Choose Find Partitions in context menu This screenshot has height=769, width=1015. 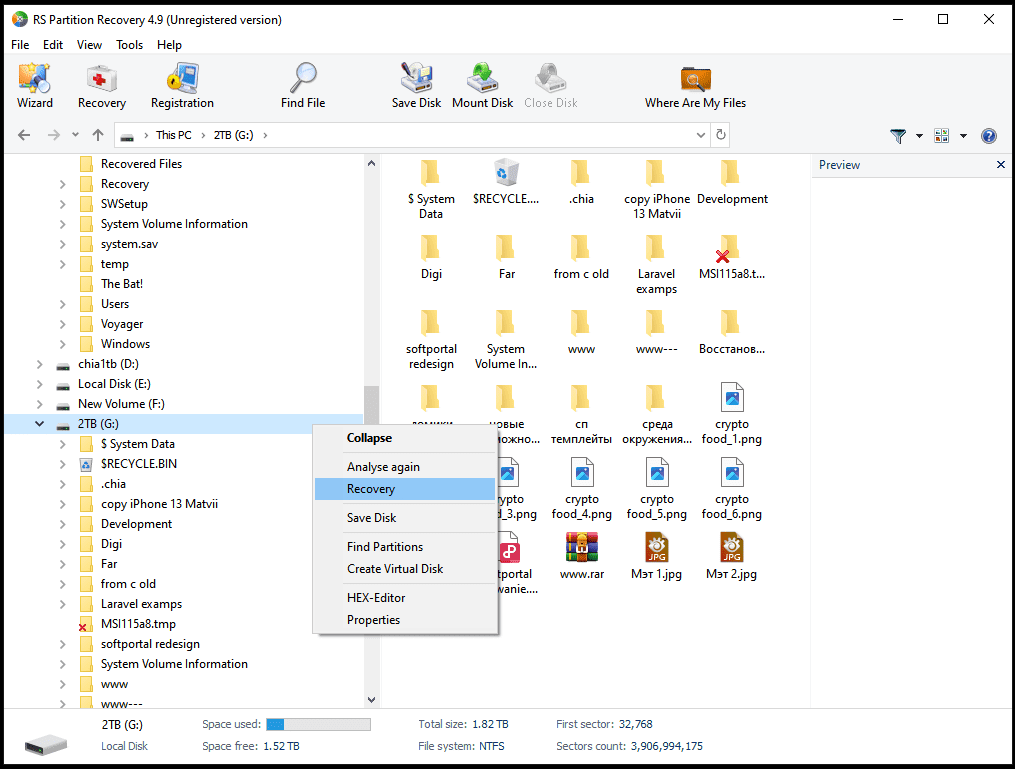coord(405,547)
